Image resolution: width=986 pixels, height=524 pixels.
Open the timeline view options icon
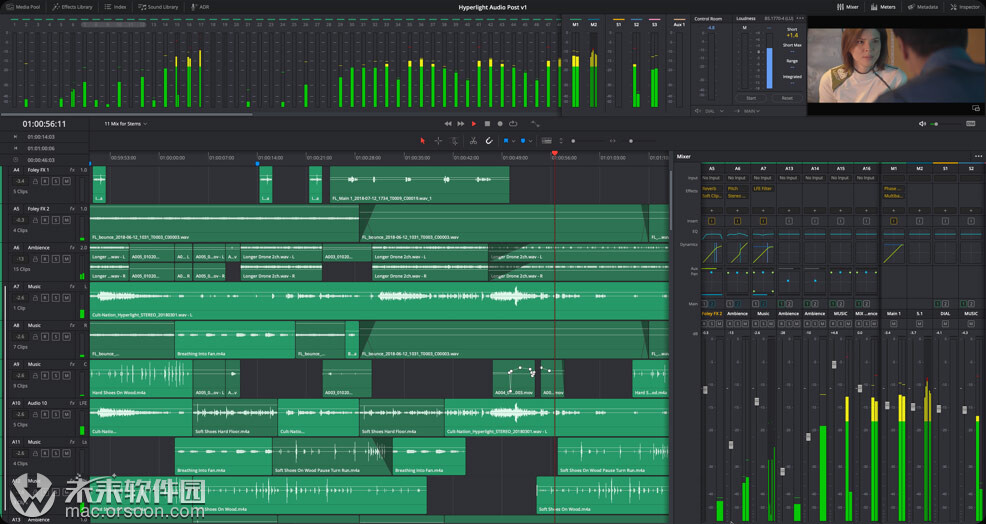(x=546, y=141)
